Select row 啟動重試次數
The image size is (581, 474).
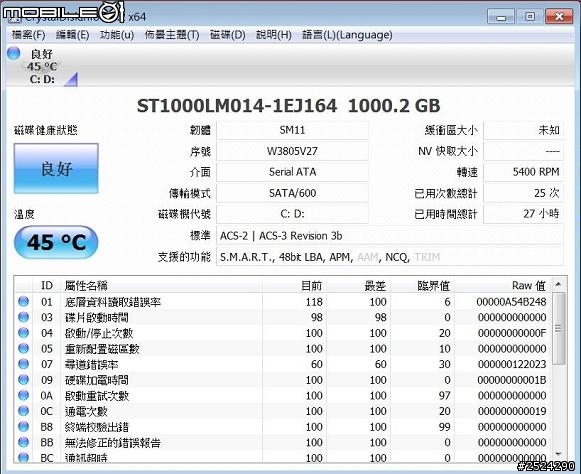[283, 396]
